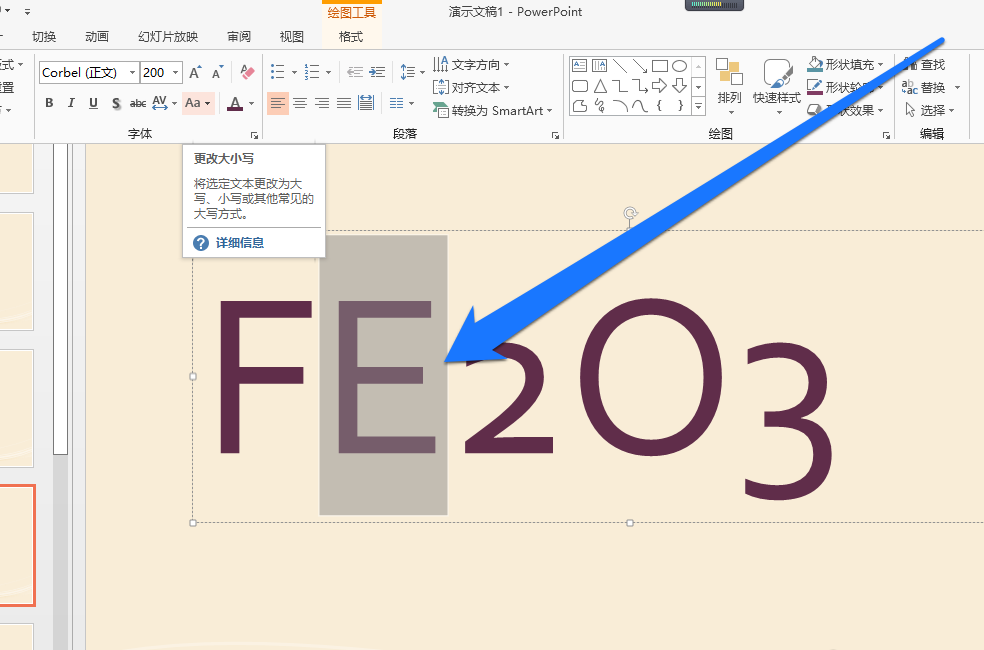Select vertical text box shape
Viewport: 984px width, 650px height.
[600, 66]
